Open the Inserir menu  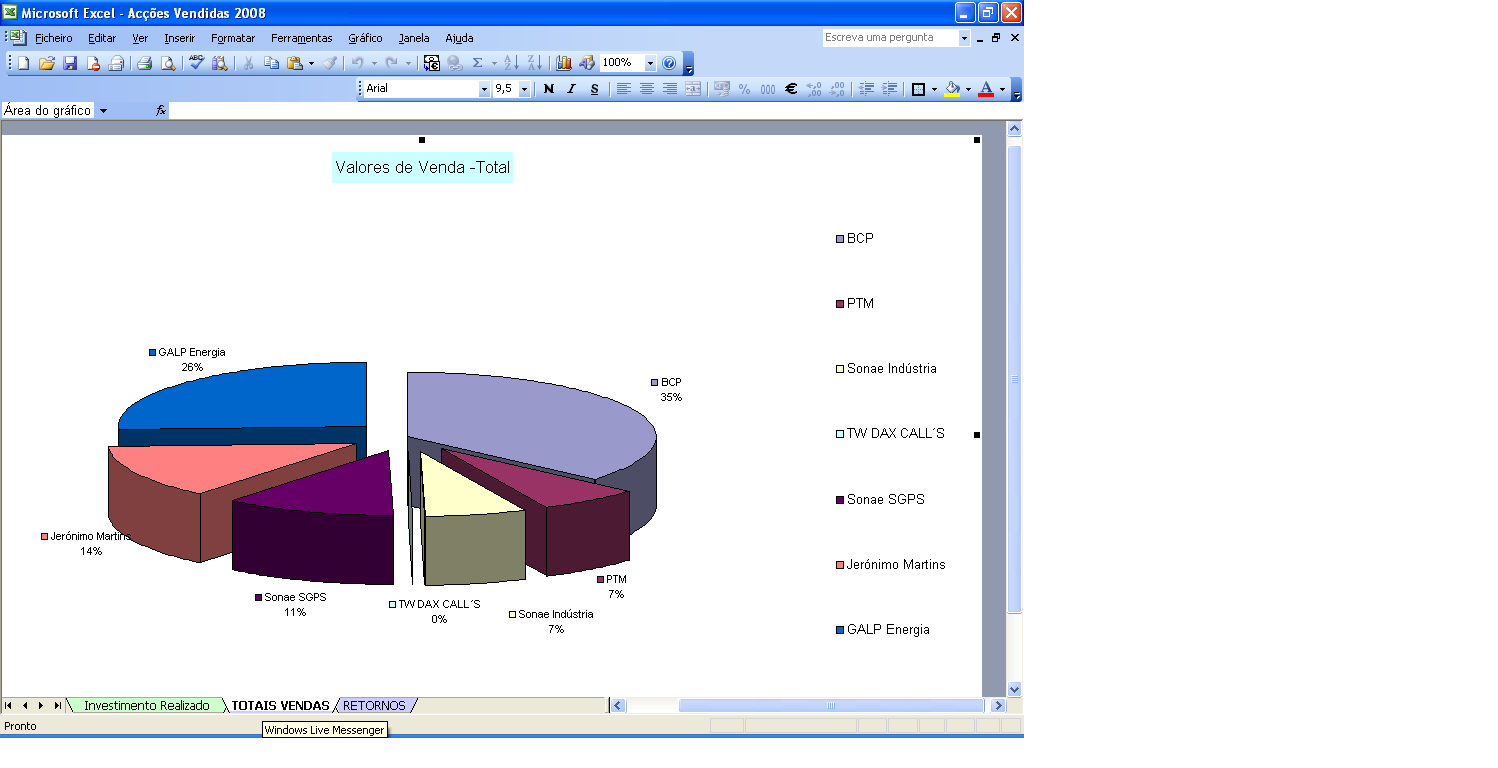tap(180, 38)
